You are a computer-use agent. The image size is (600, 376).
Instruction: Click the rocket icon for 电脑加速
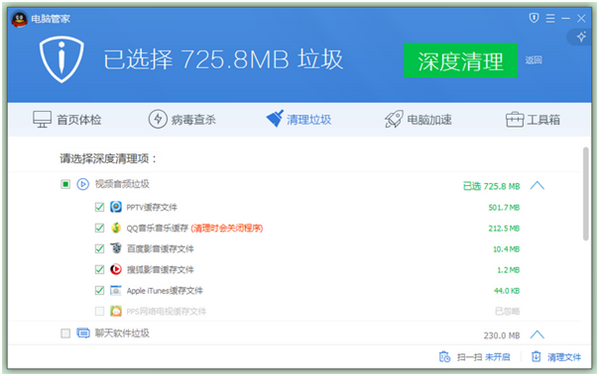(394, 119)
